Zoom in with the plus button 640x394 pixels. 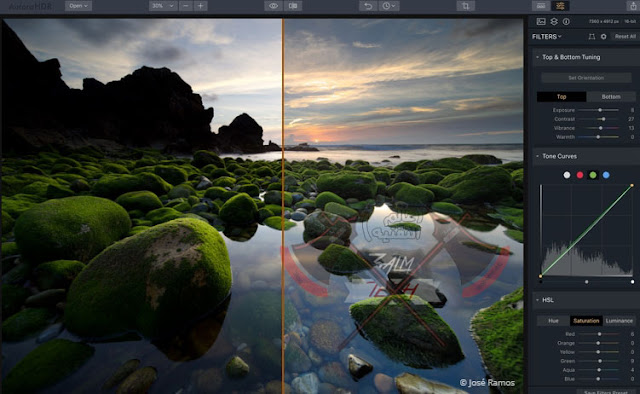[x=200, y=6]
